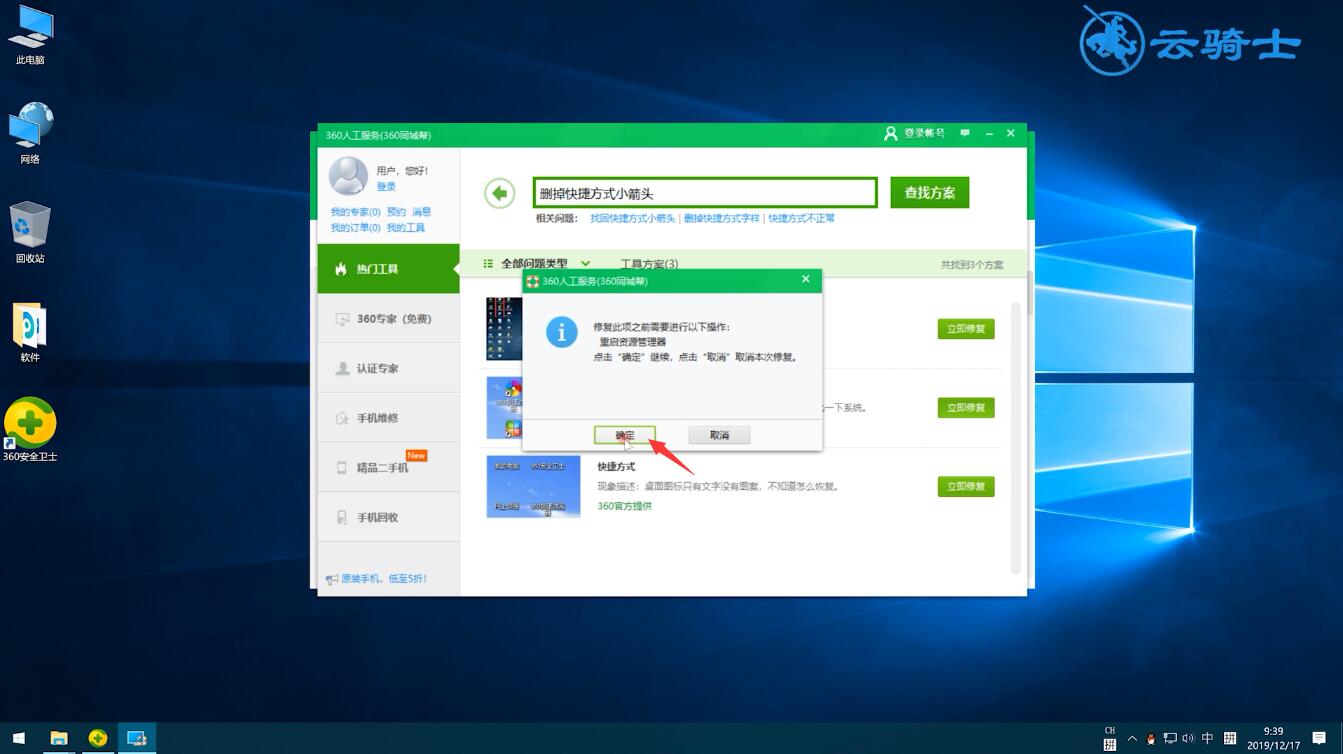Screen dimensions: 1343x754
Task: Open 我的专家(0) link
Action: [x=356, y=212]
